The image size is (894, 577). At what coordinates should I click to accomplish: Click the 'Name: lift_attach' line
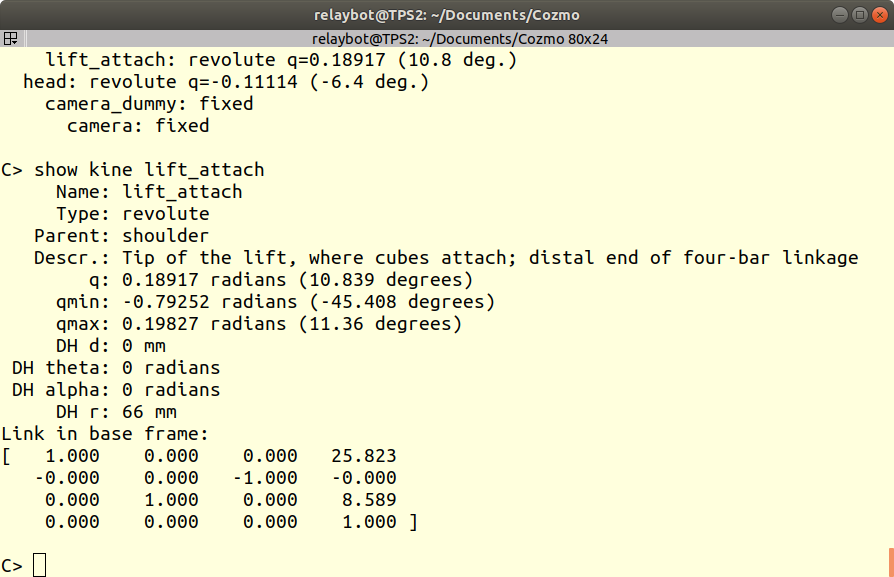click(149, 192)
